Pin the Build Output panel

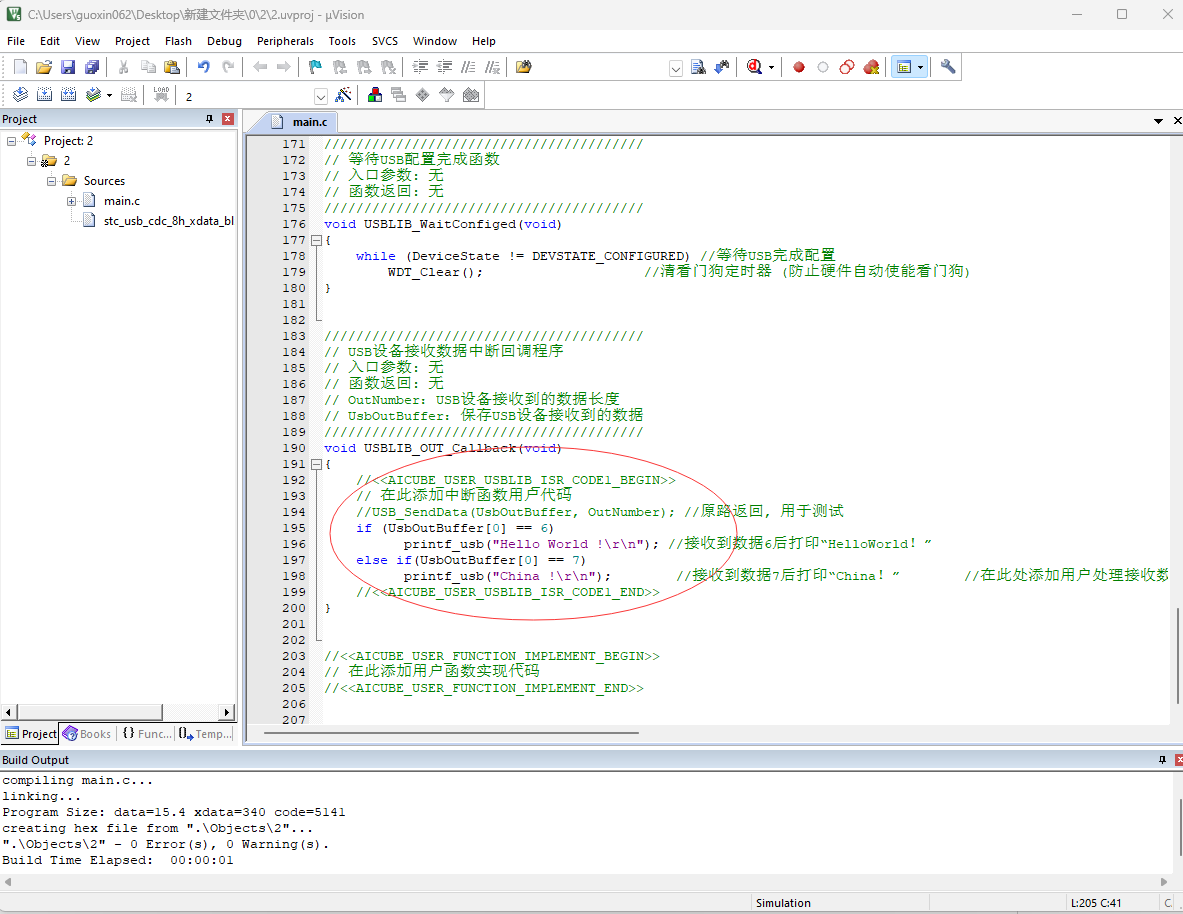point(1162,760)
